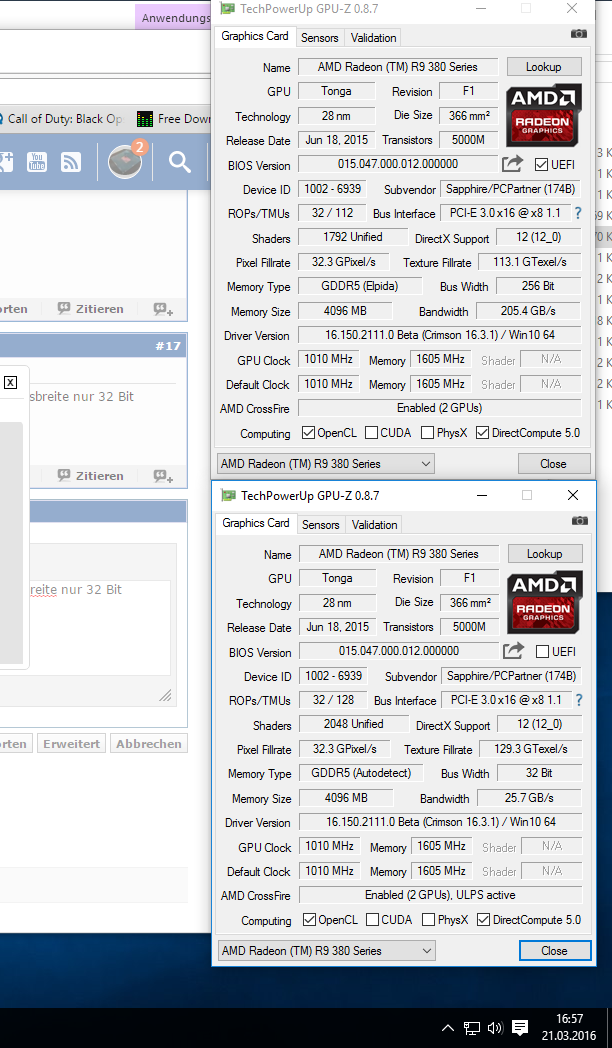Open Free Down bookmark with green icon
Viewport: 612px width, 1048px height.
coord(174,119)
